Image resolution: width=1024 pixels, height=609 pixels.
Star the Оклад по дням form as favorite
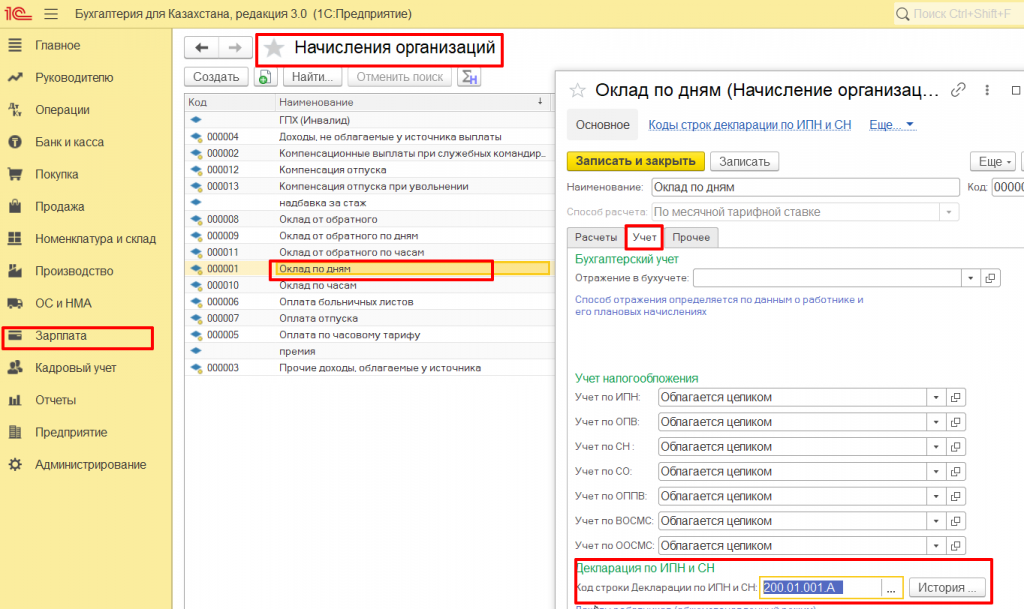point(577,90)
